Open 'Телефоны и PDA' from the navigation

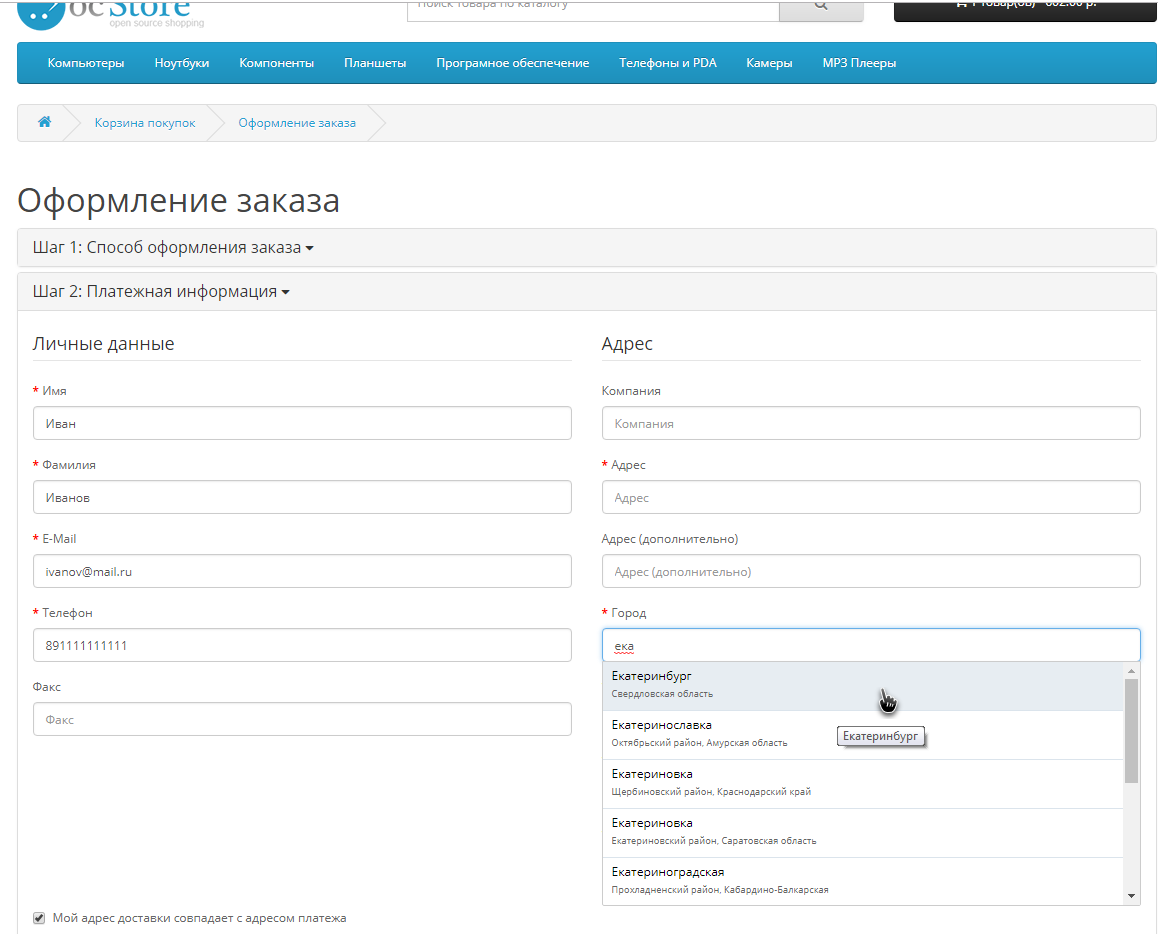tap(667, 62)
